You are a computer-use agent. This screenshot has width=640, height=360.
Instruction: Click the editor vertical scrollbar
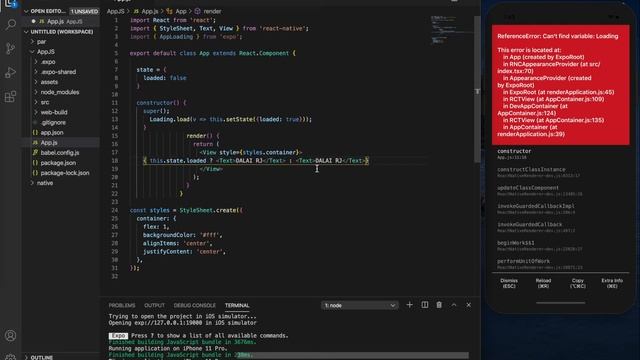click(477, 89)
